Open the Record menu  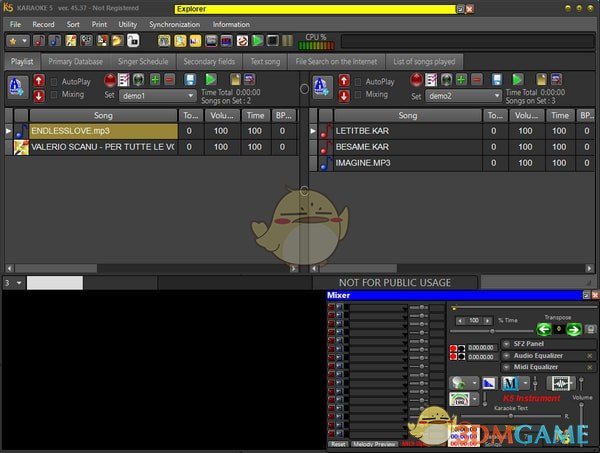[x=43, y=24]
